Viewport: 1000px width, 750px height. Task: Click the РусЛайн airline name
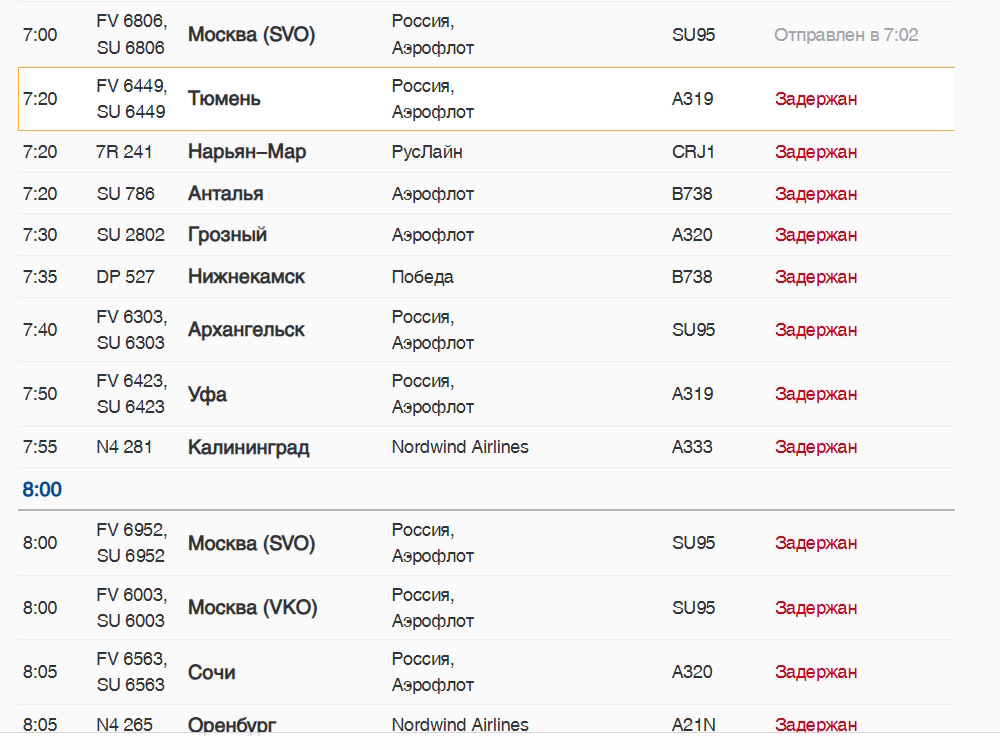(427, 152)
